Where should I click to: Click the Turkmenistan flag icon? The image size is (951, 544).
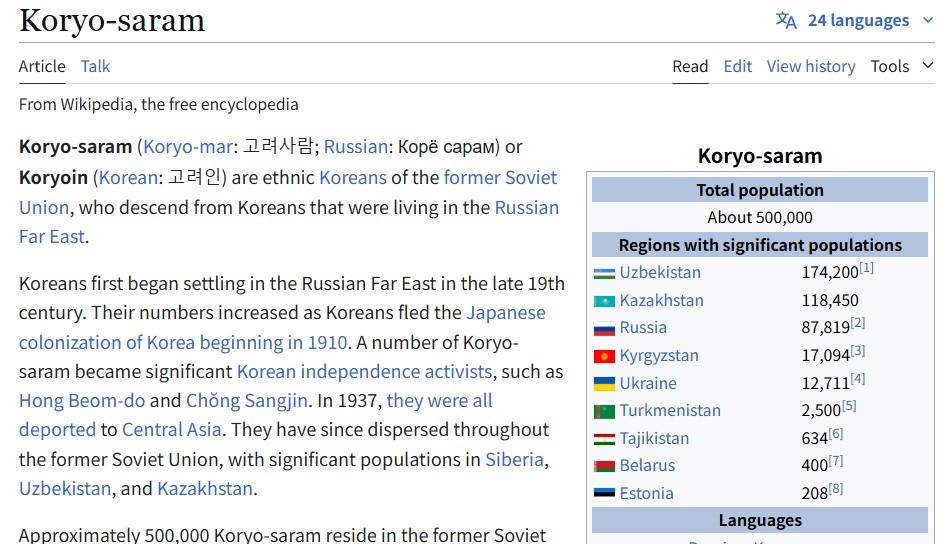[604, 412]
